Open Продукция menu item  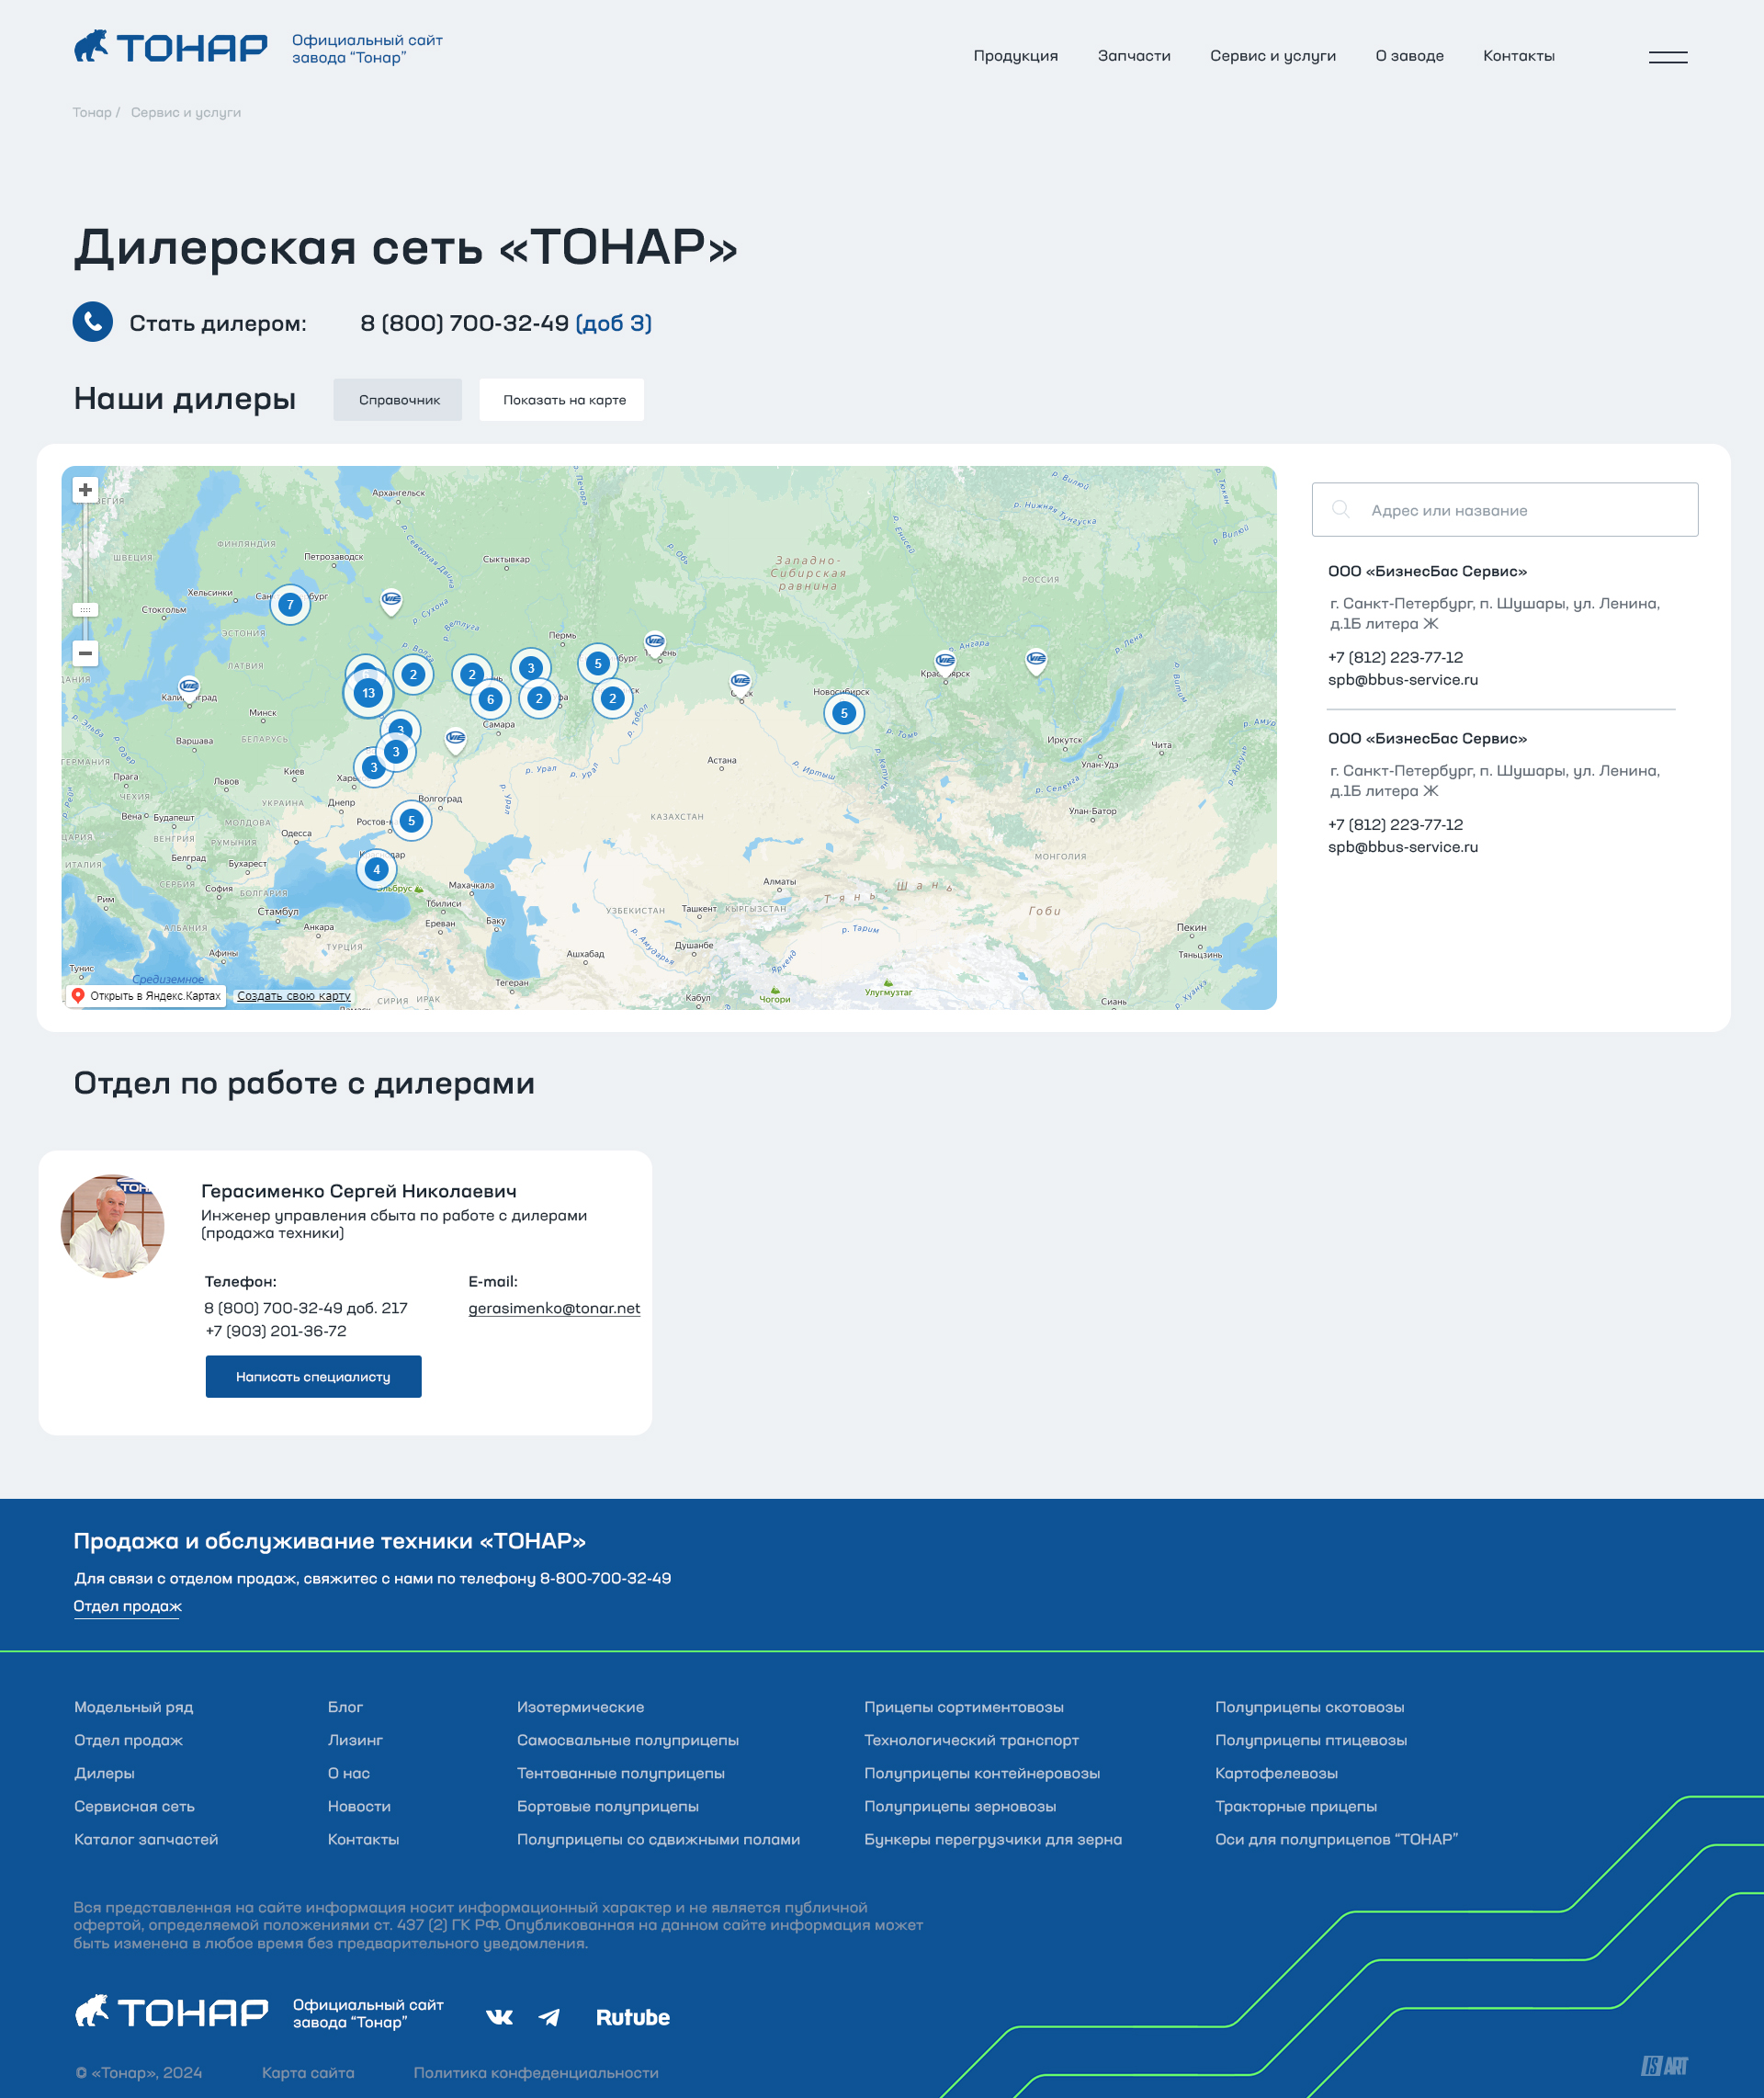pos(1015,56)
